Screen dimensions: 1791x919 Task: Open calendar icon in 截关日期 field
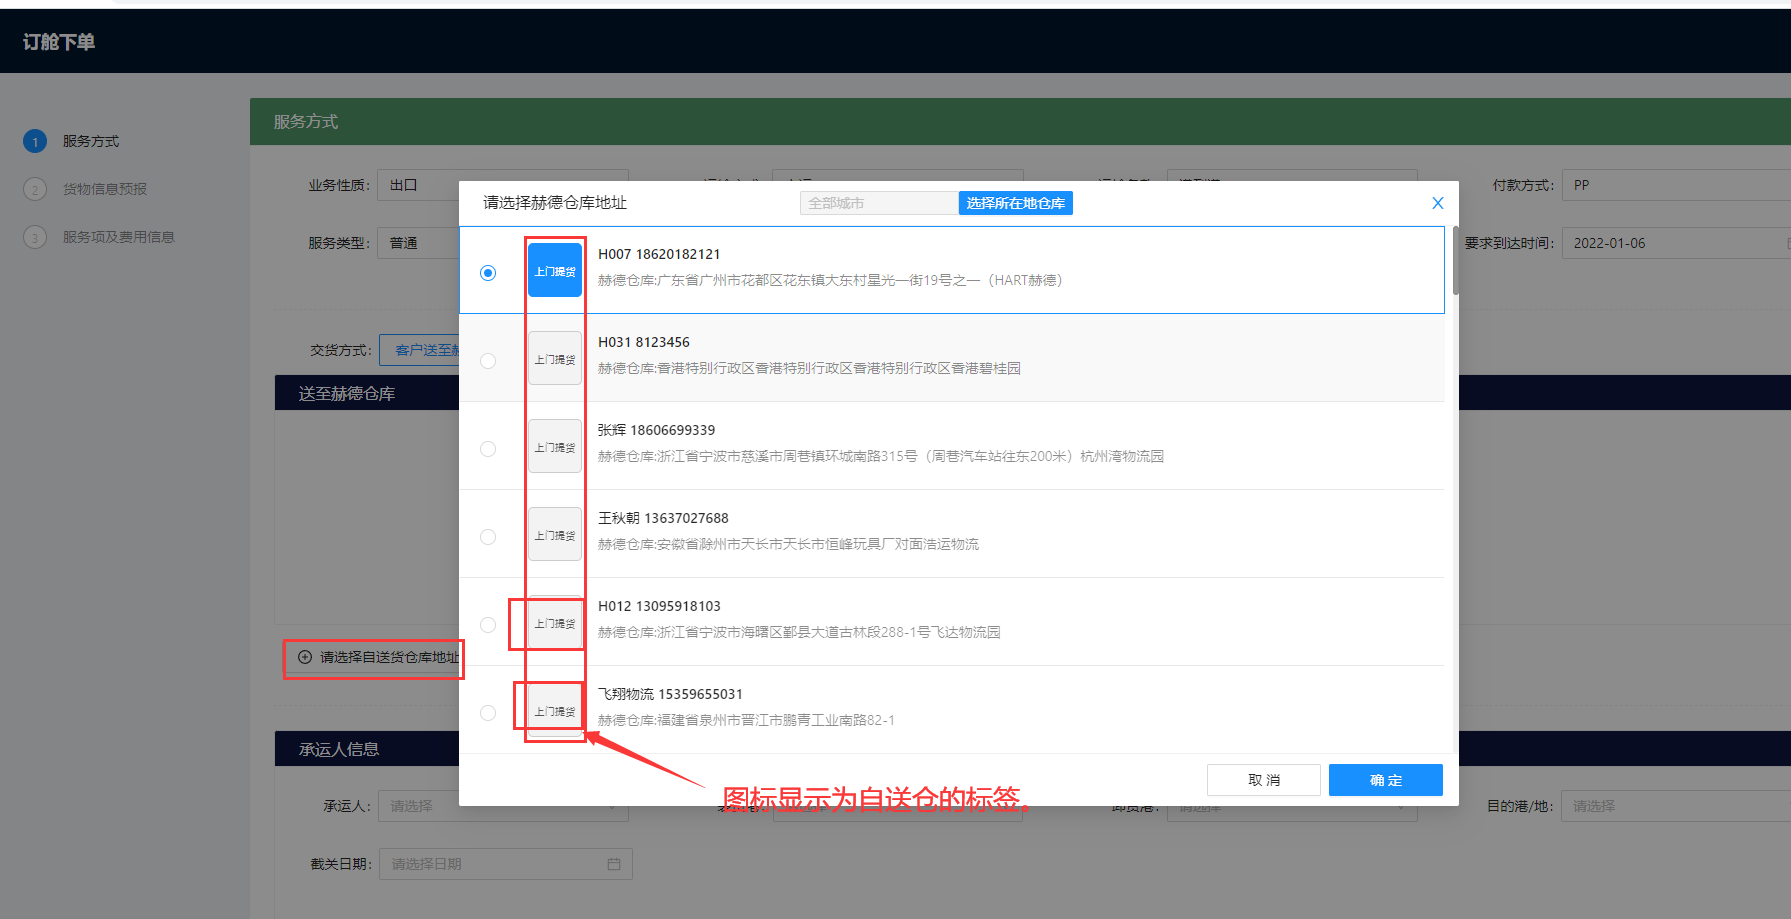pos(614,864)
